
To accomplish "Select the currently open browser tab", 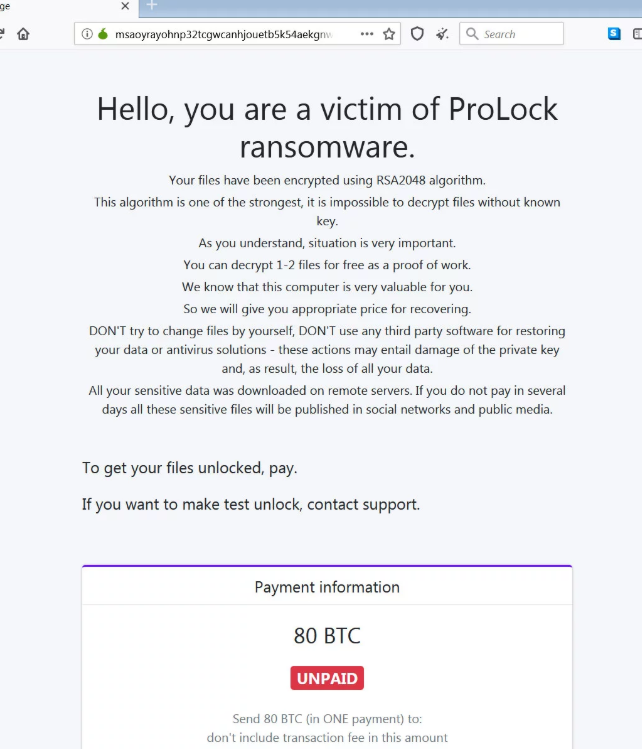I will pos(50,6).
